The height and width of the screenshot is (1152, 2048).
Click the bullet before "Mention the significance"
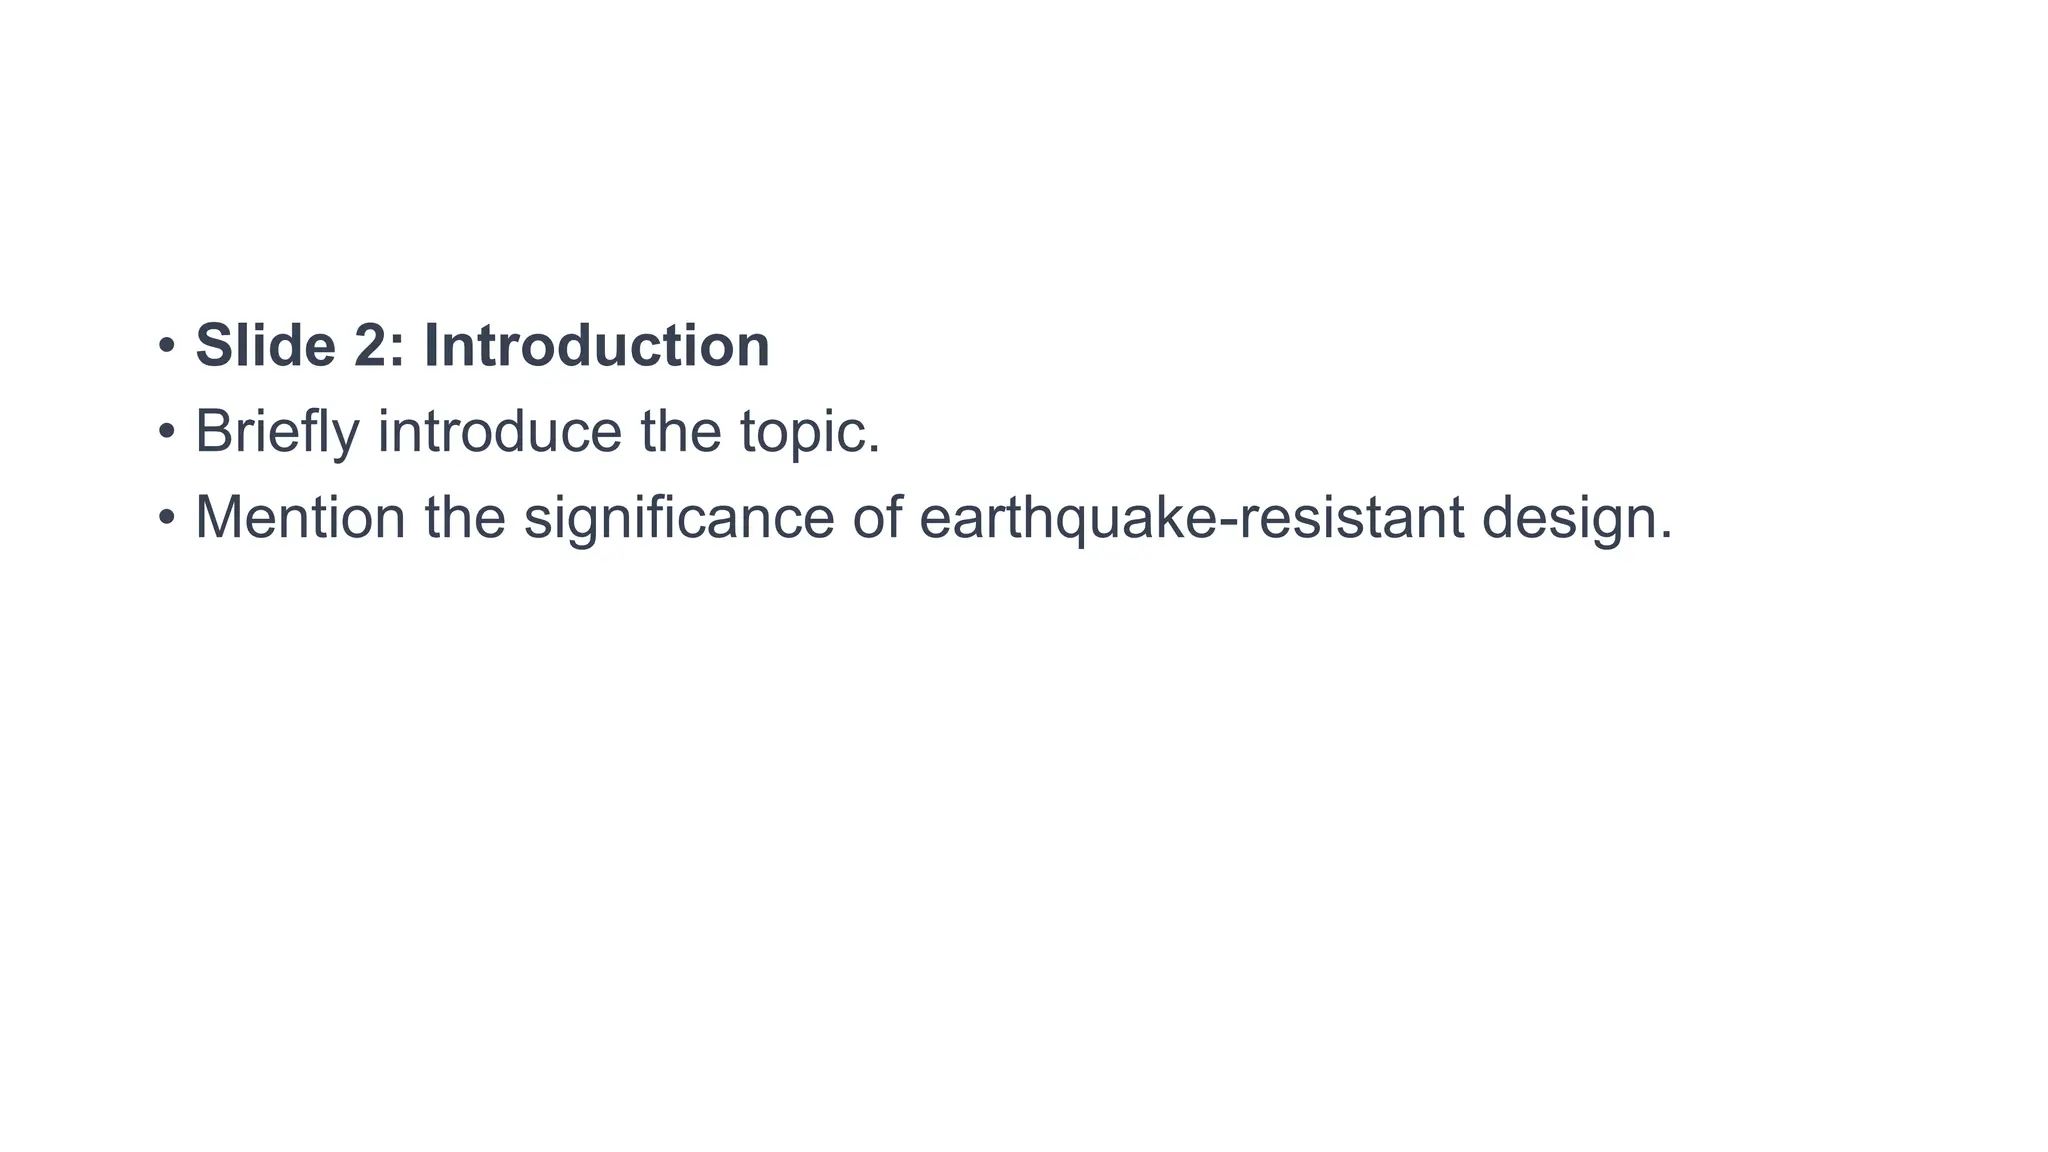(167, 518)
